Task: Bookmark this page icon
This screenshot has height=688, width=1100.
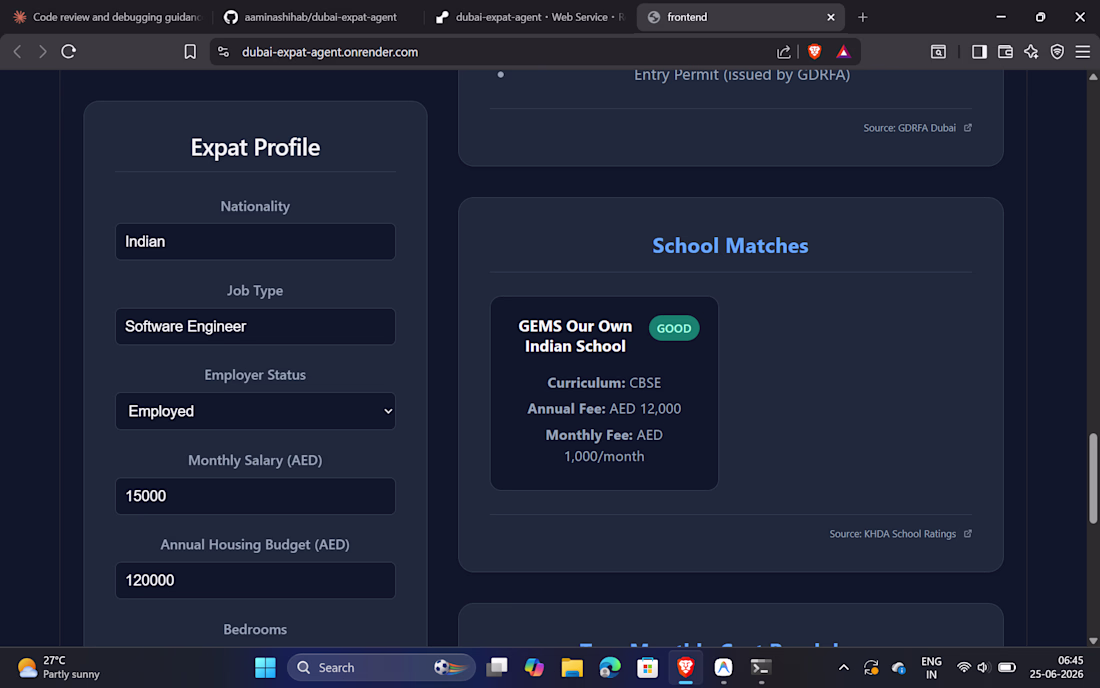Action: pos(190,52)
